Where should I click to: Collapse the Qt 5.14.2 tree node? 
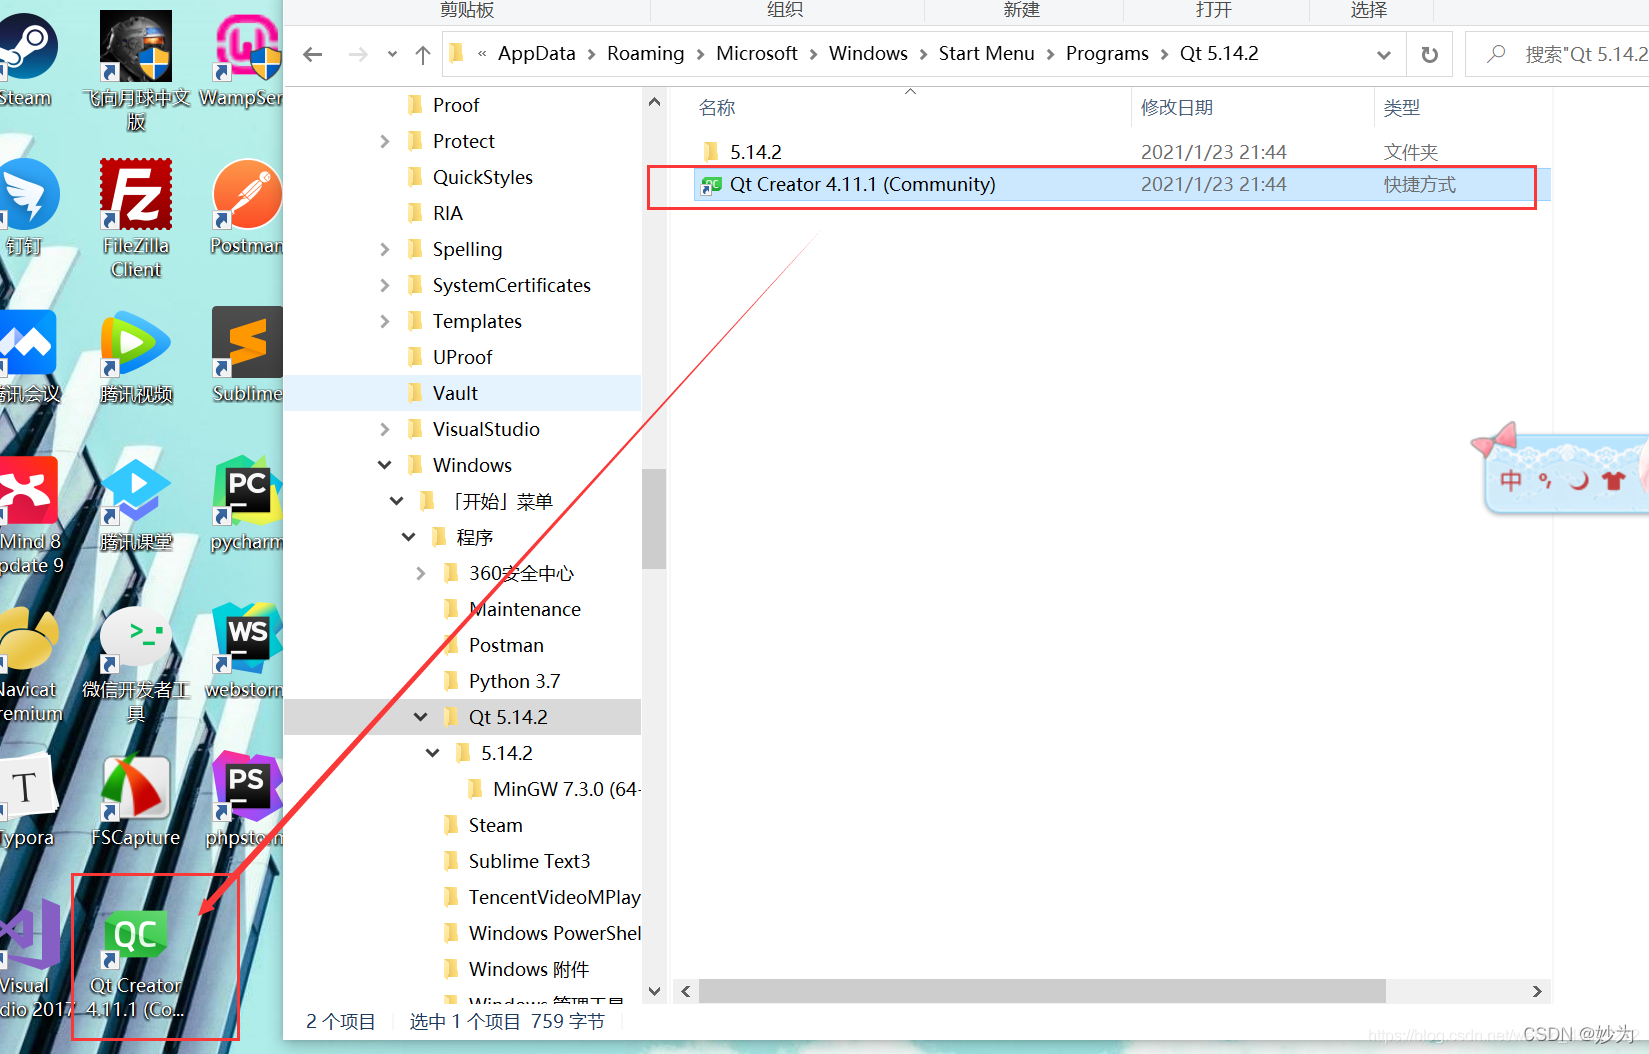click(421, 717)
